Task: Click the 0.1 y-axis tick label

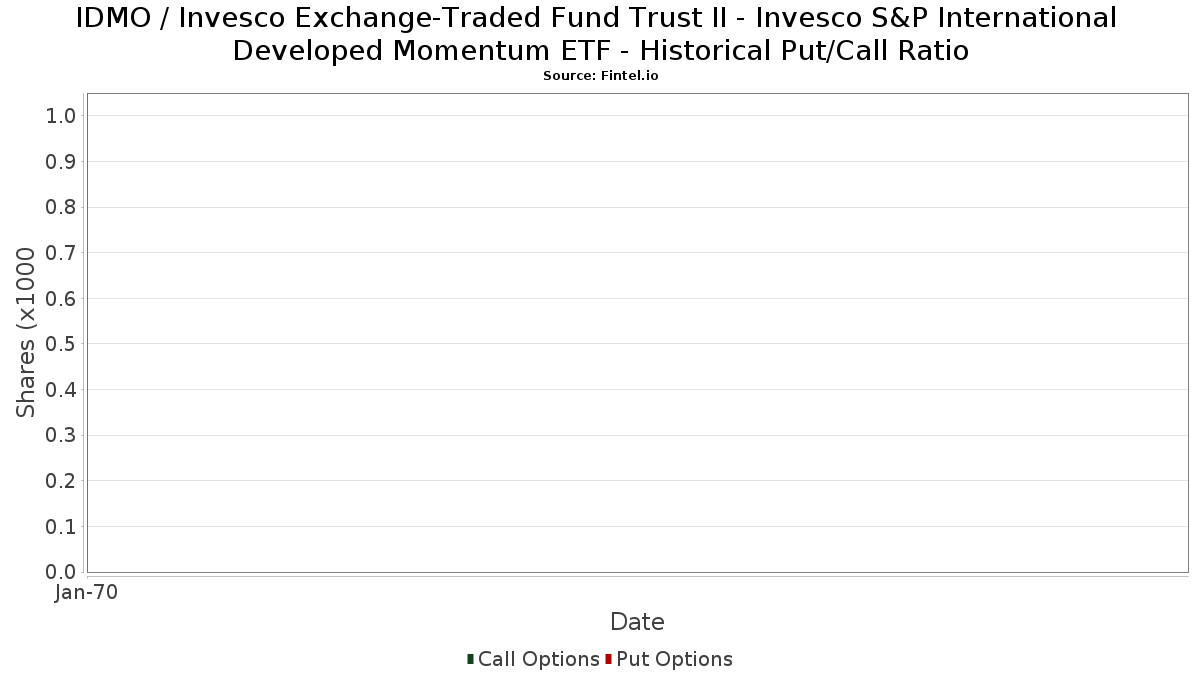Action: pyautogui.click(x=61, y=526)
